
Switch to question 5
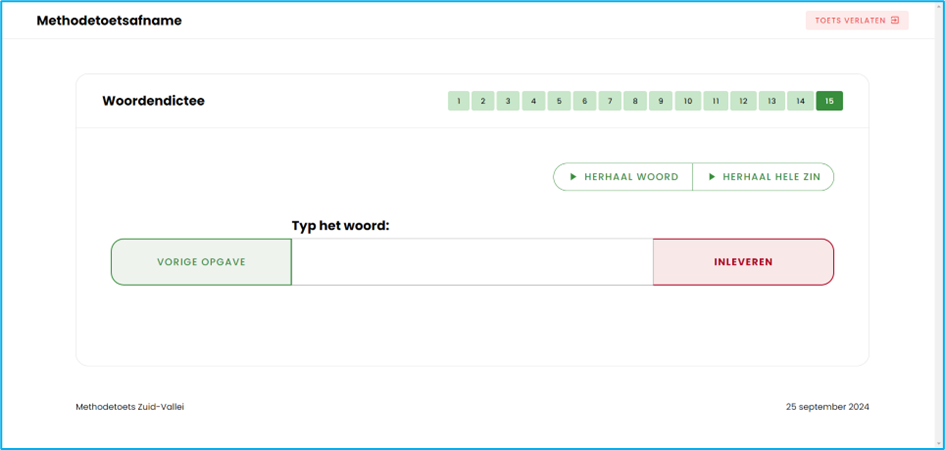click(559, 101)
